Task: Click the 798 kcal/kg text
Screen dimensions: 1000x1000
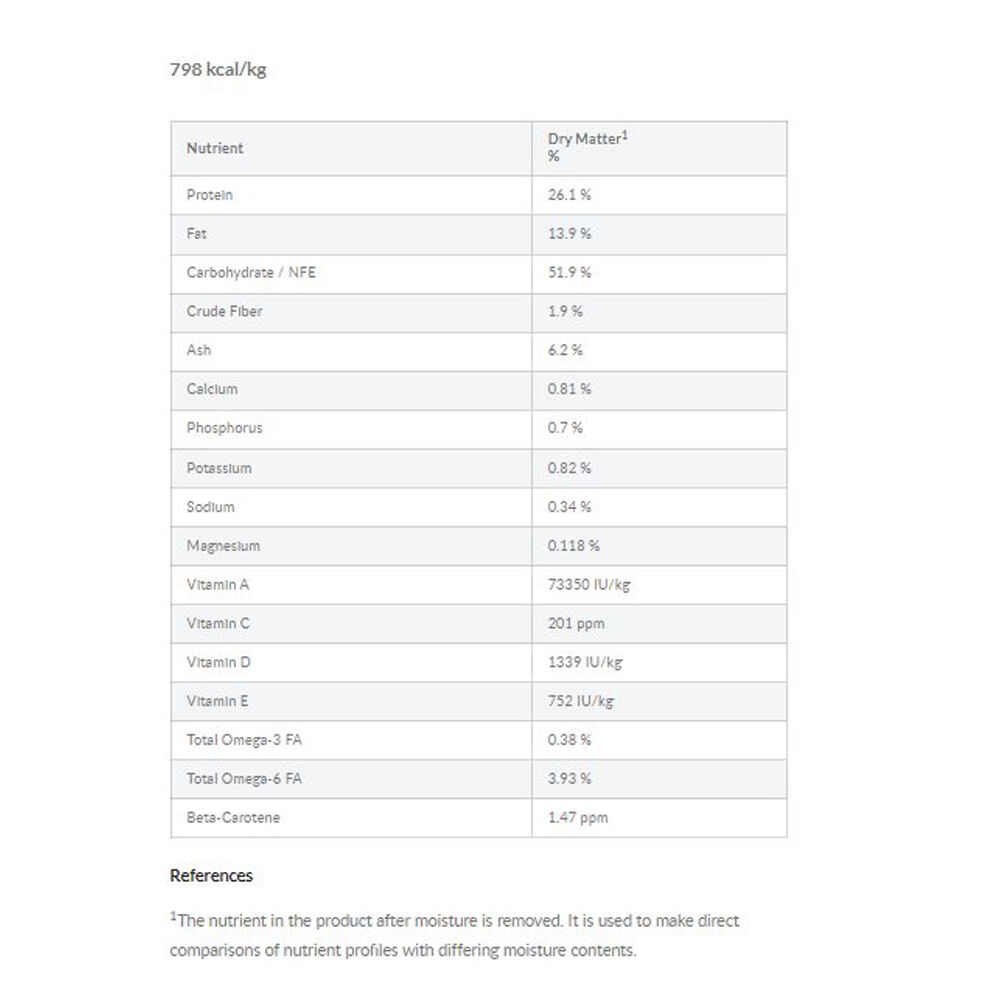Action: click(x=218, y=70)
